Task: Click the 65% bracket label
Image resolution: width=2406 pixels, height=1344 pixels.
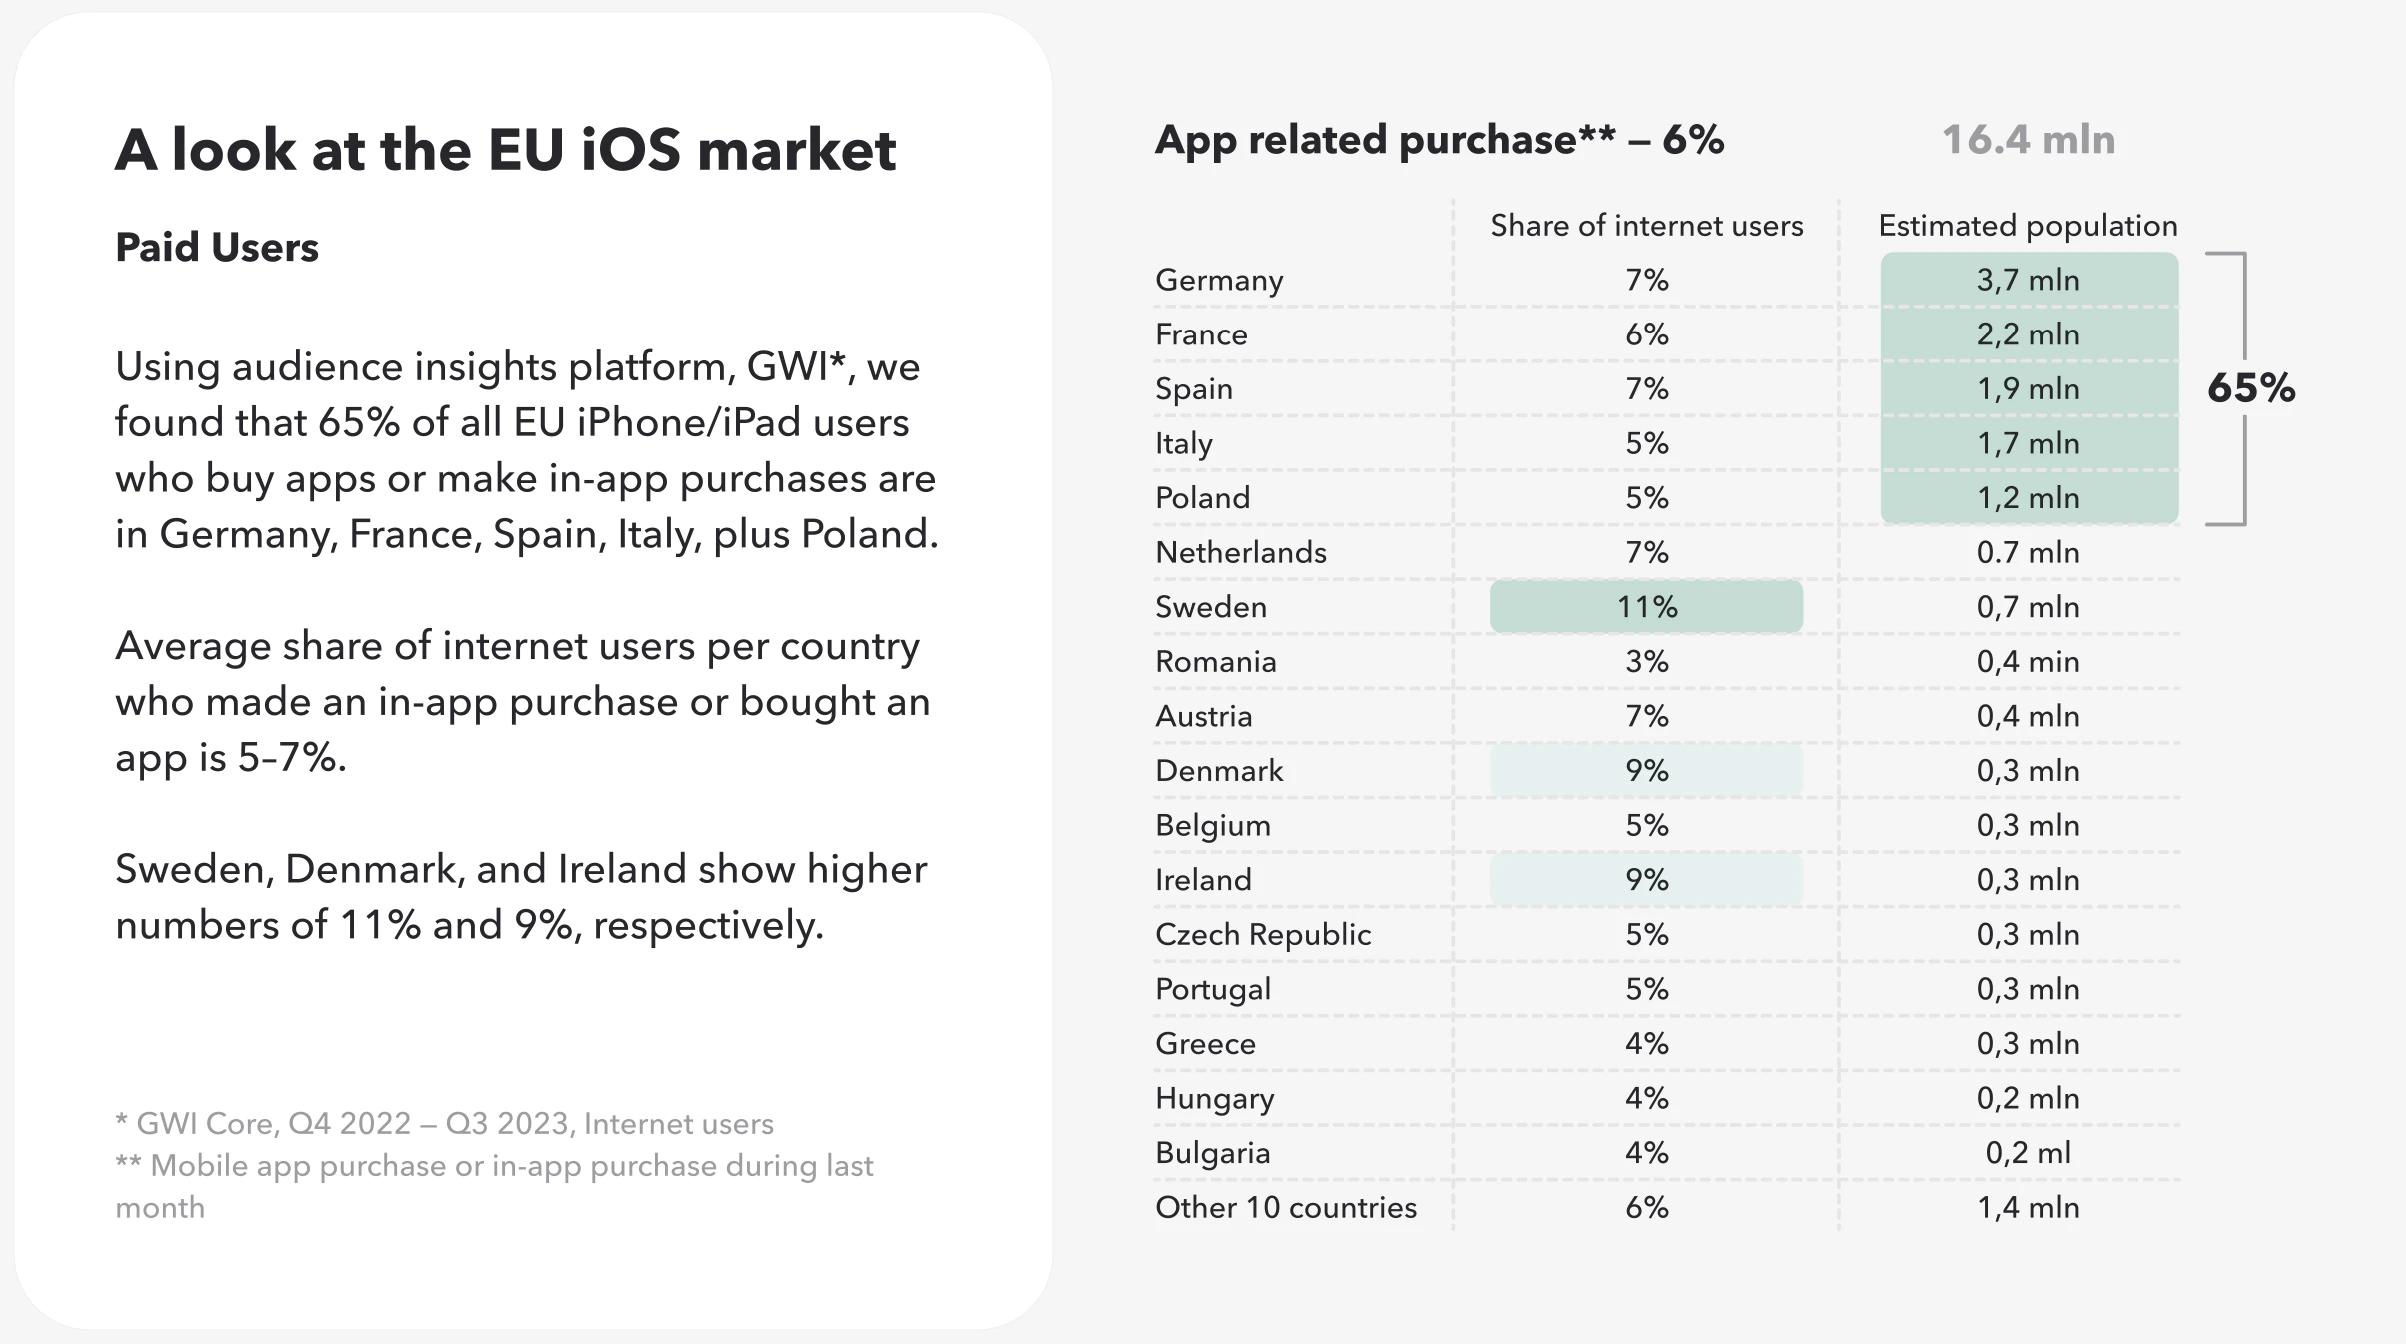Action: pyautogui.click(x=2250, y=388)
